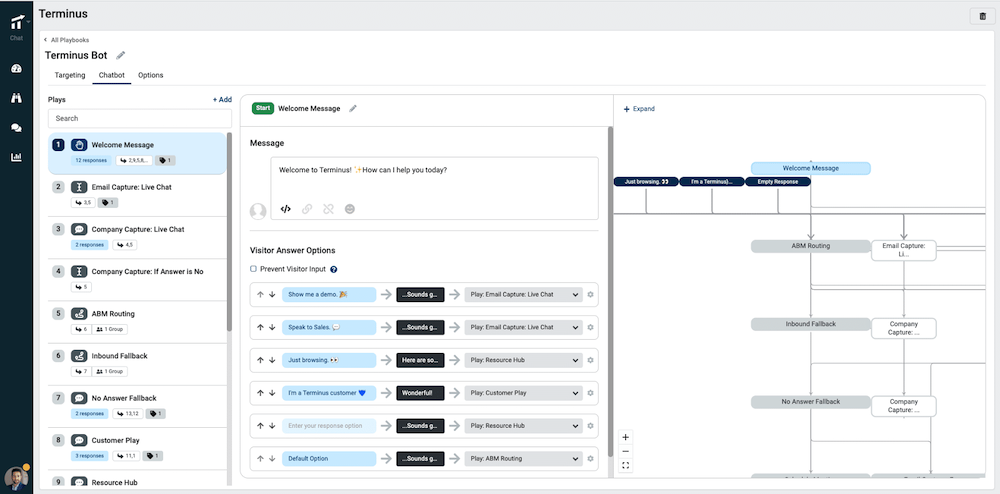This screenshot has height=494, width=1000.
Task: Switch to the Options tab
Action: [x=151, y=75]
